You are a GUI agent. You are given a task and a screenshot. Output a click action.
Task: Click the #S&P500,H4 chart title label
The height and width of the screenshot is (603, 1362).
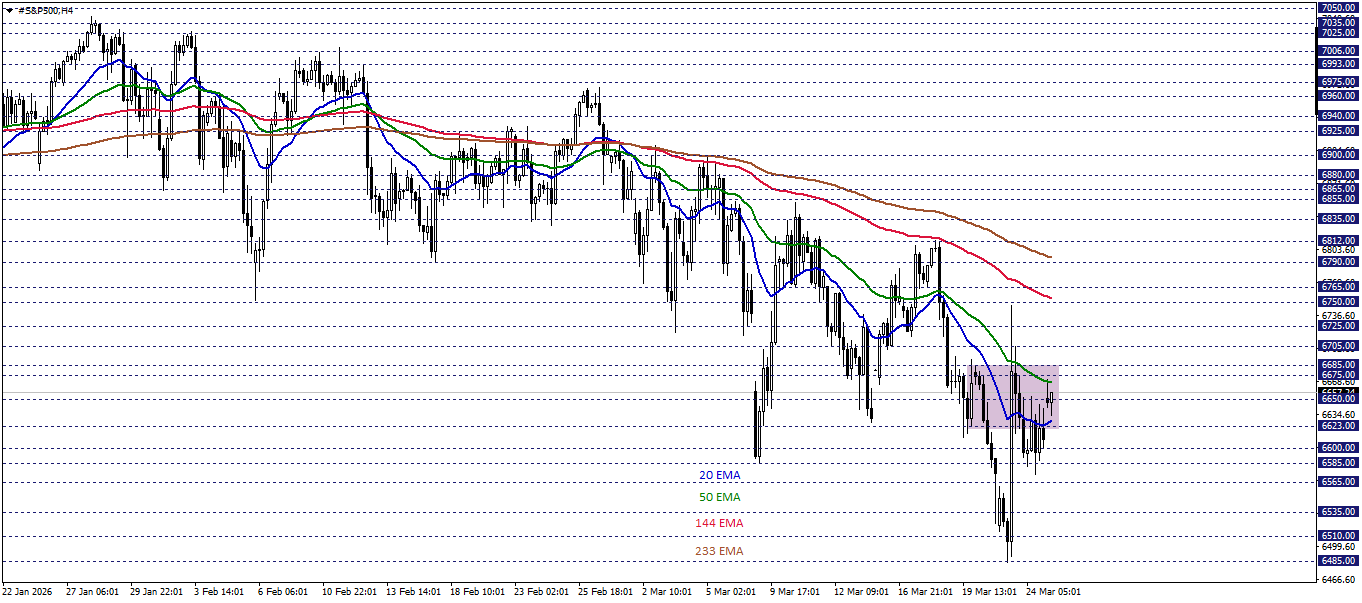[x=45, y=10]
